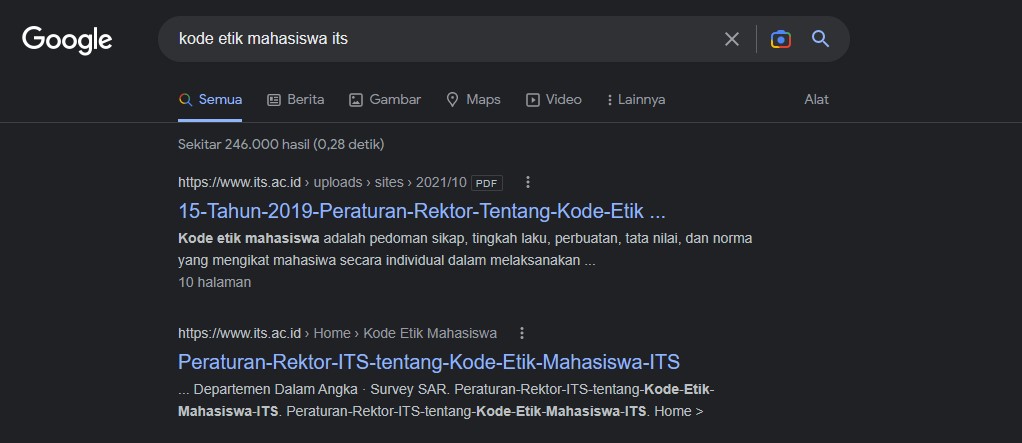Switch to the Gambar tab
The image size is (1022, 443).
click(x=385, y=100)
